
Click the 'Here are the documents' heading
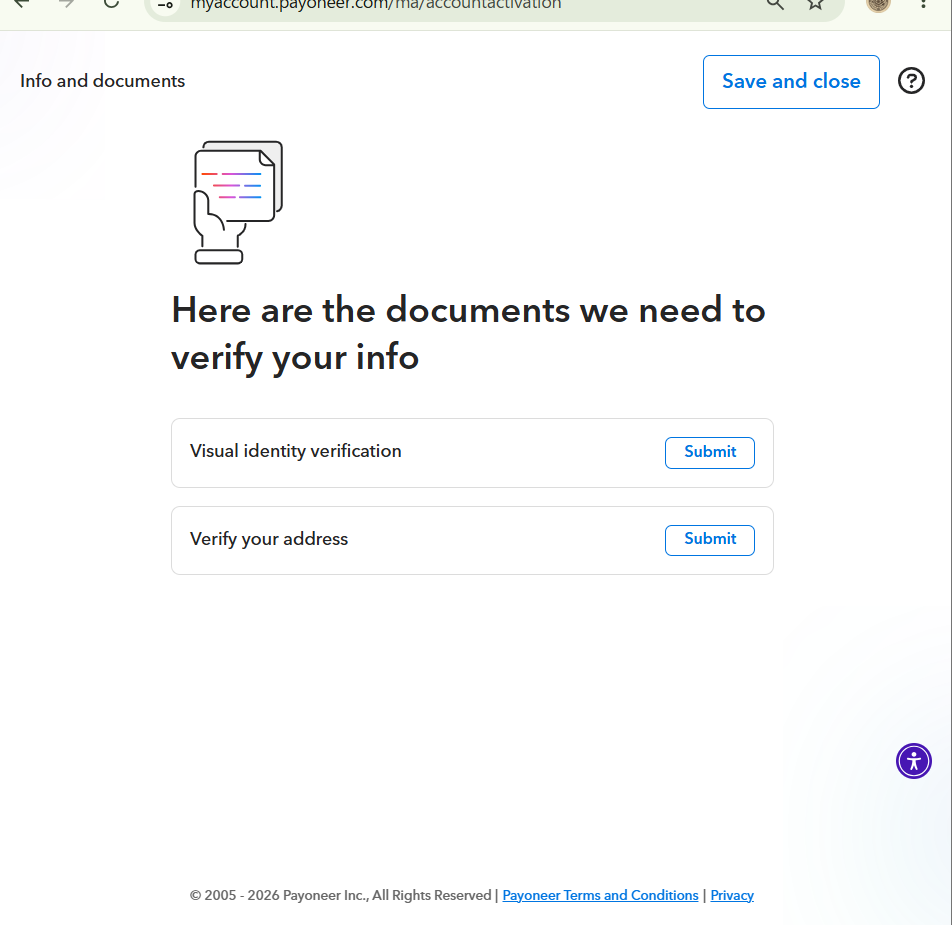tap(468, 333)
